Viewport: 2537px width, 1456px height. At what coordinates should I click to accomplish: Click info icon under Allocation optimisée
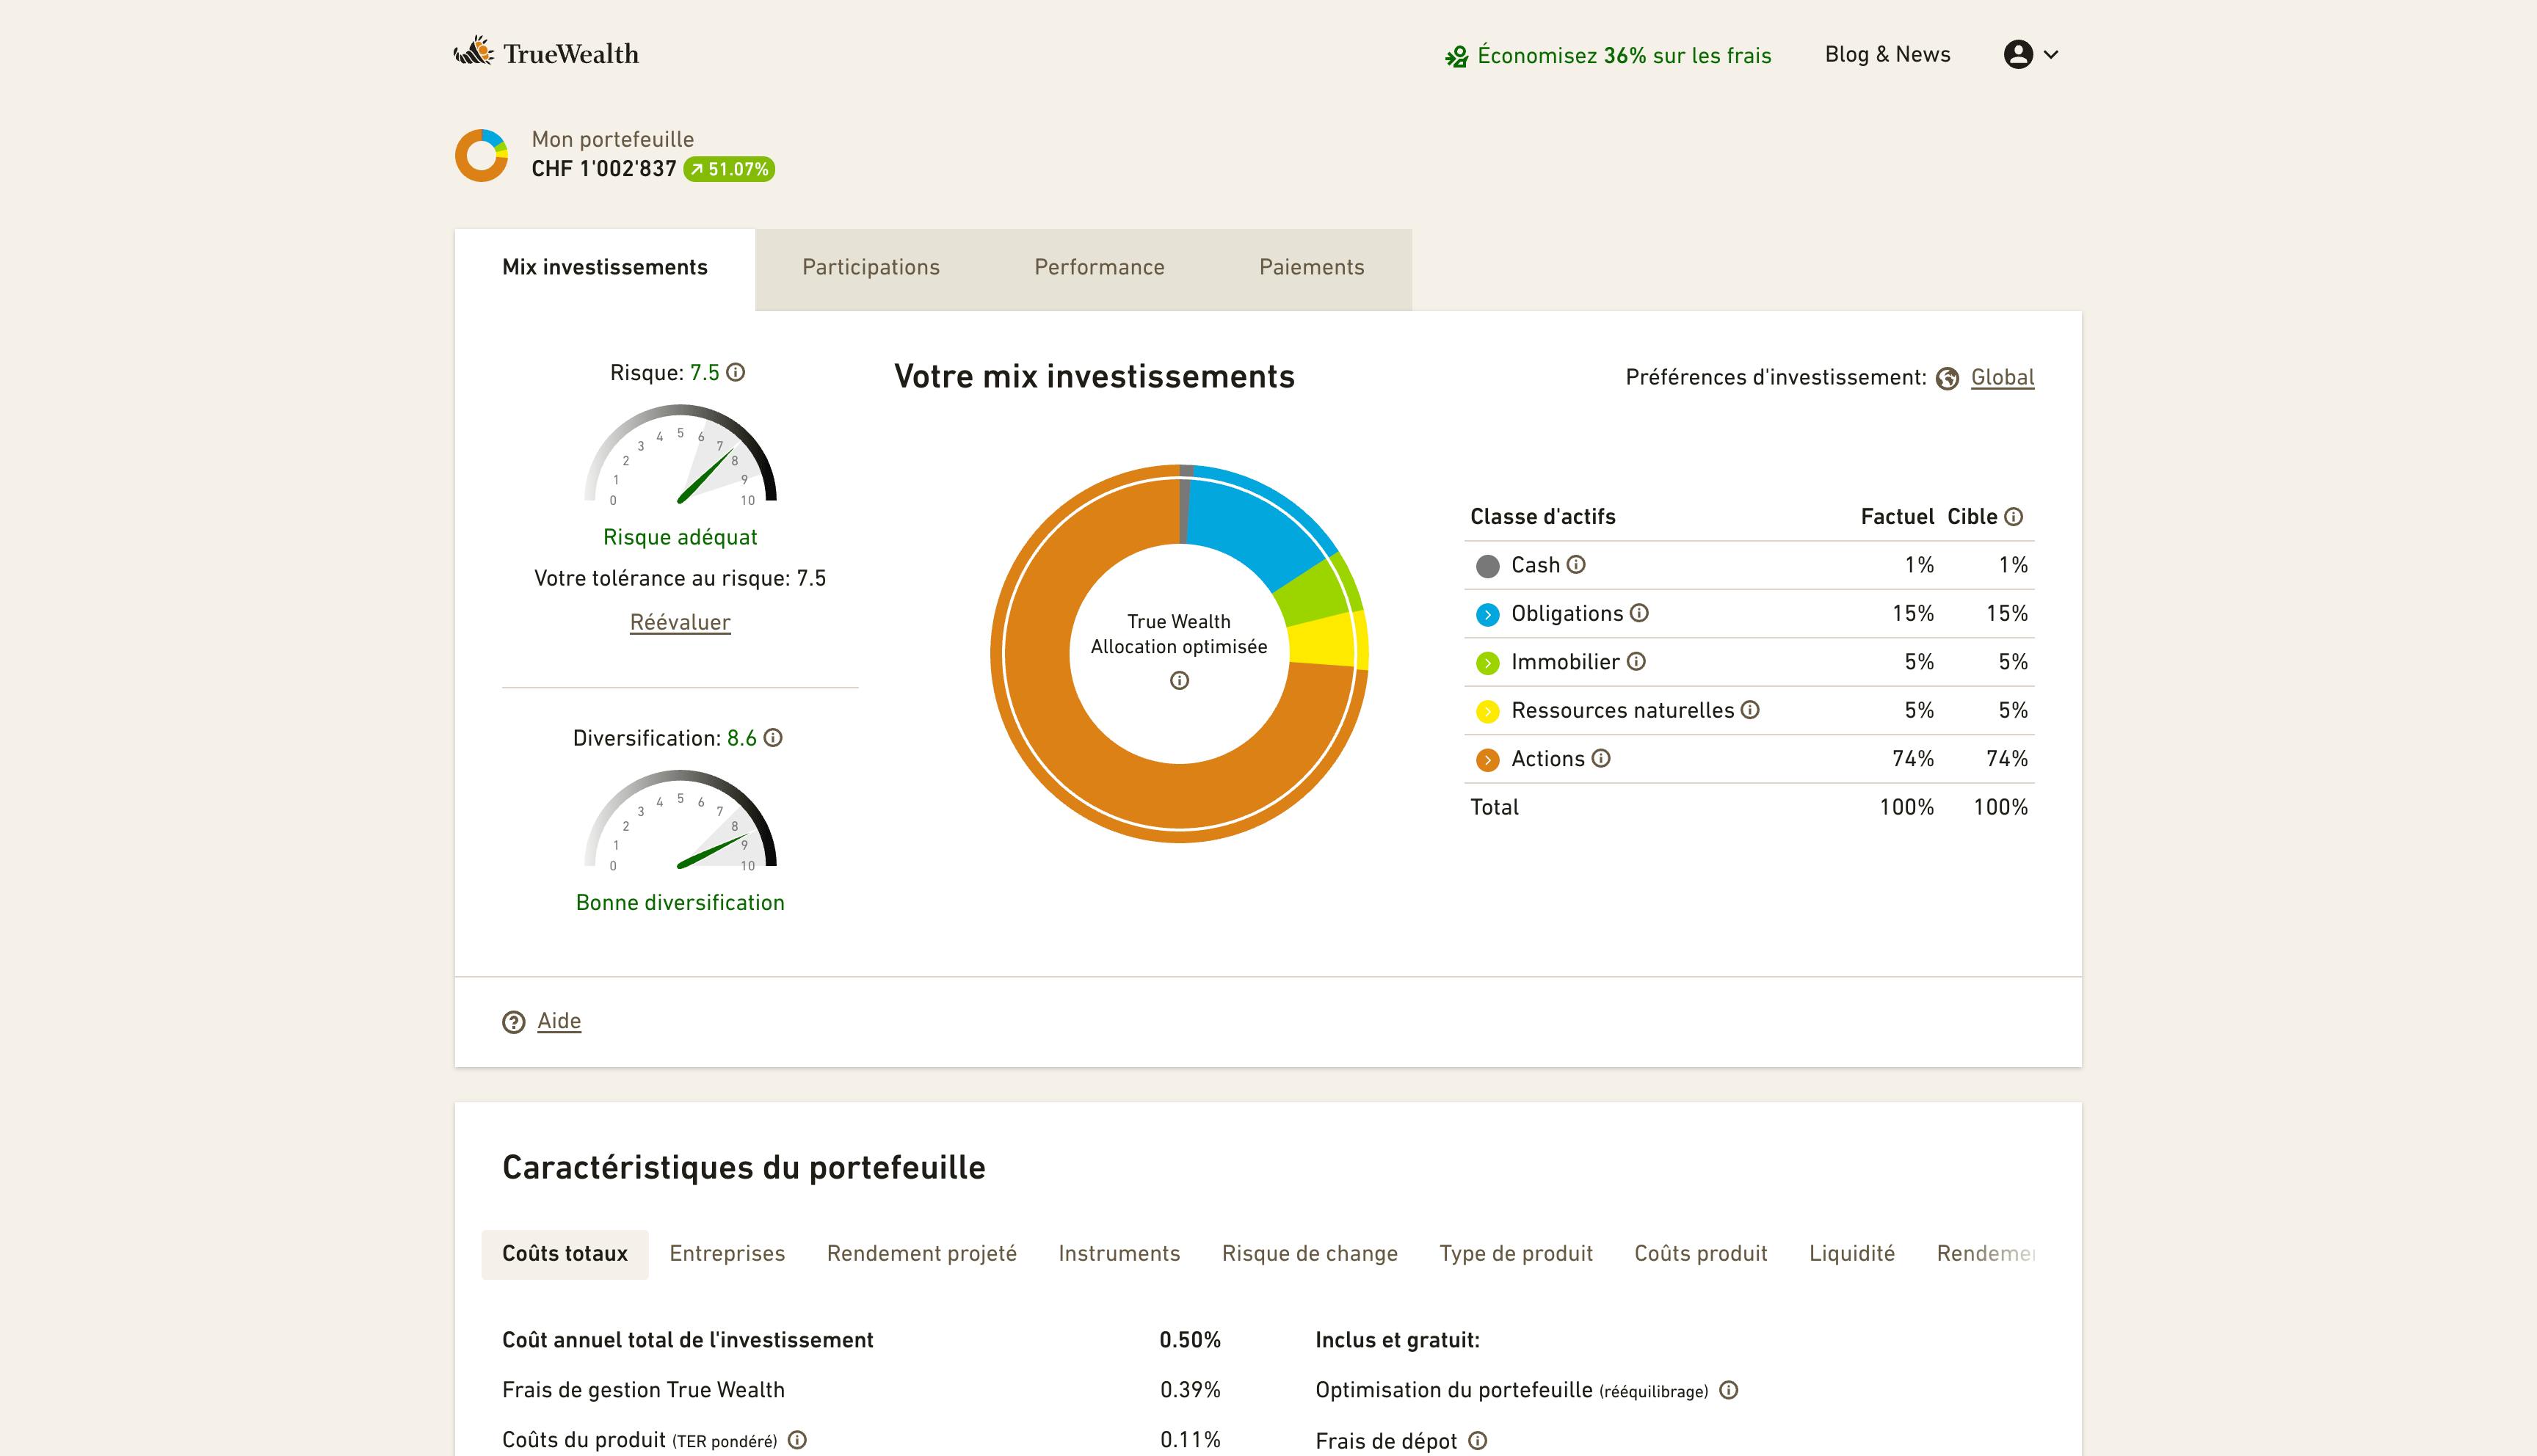[x=1179, y=680]
